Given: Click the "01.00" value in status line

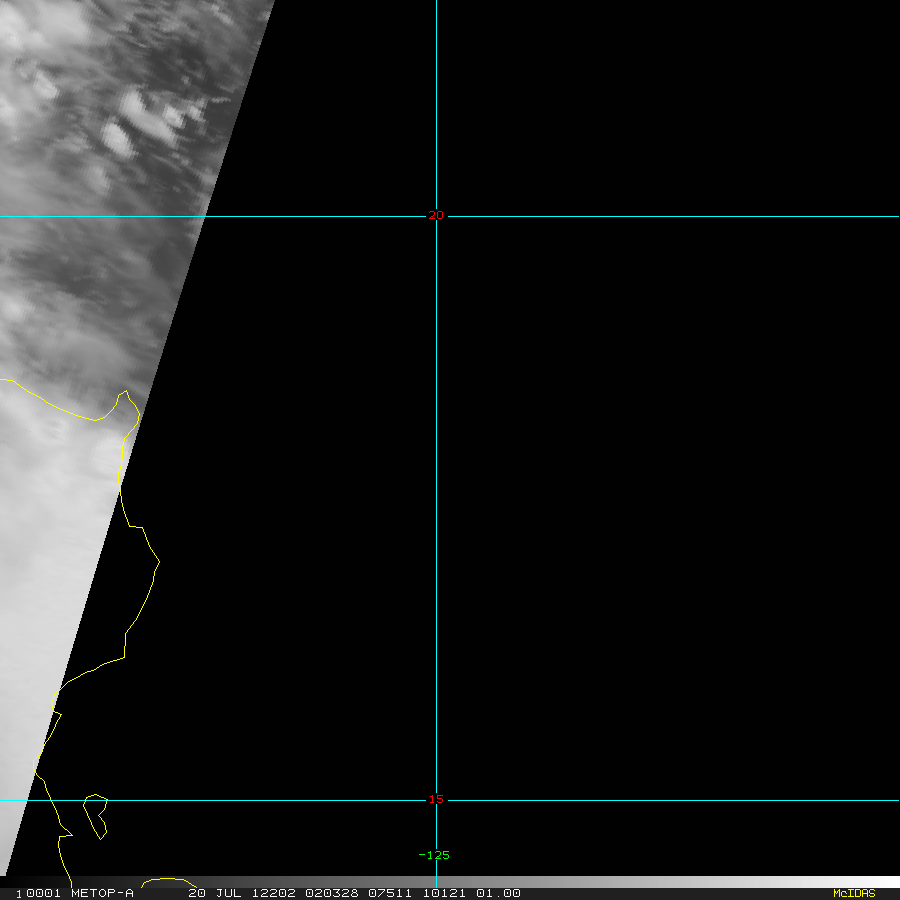Looking at the screenshot, I should (498, 893).
